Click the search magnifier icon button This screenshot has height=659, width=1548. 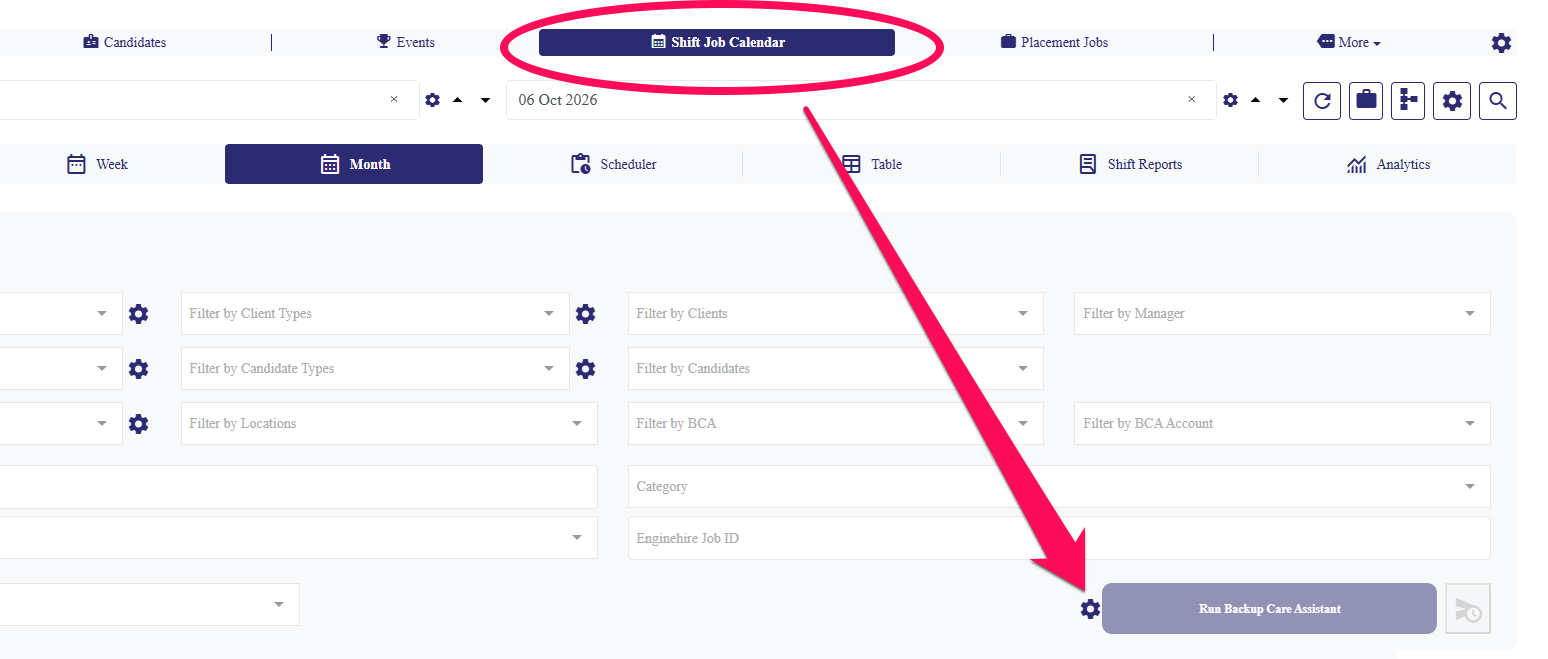click(1497, 101)
